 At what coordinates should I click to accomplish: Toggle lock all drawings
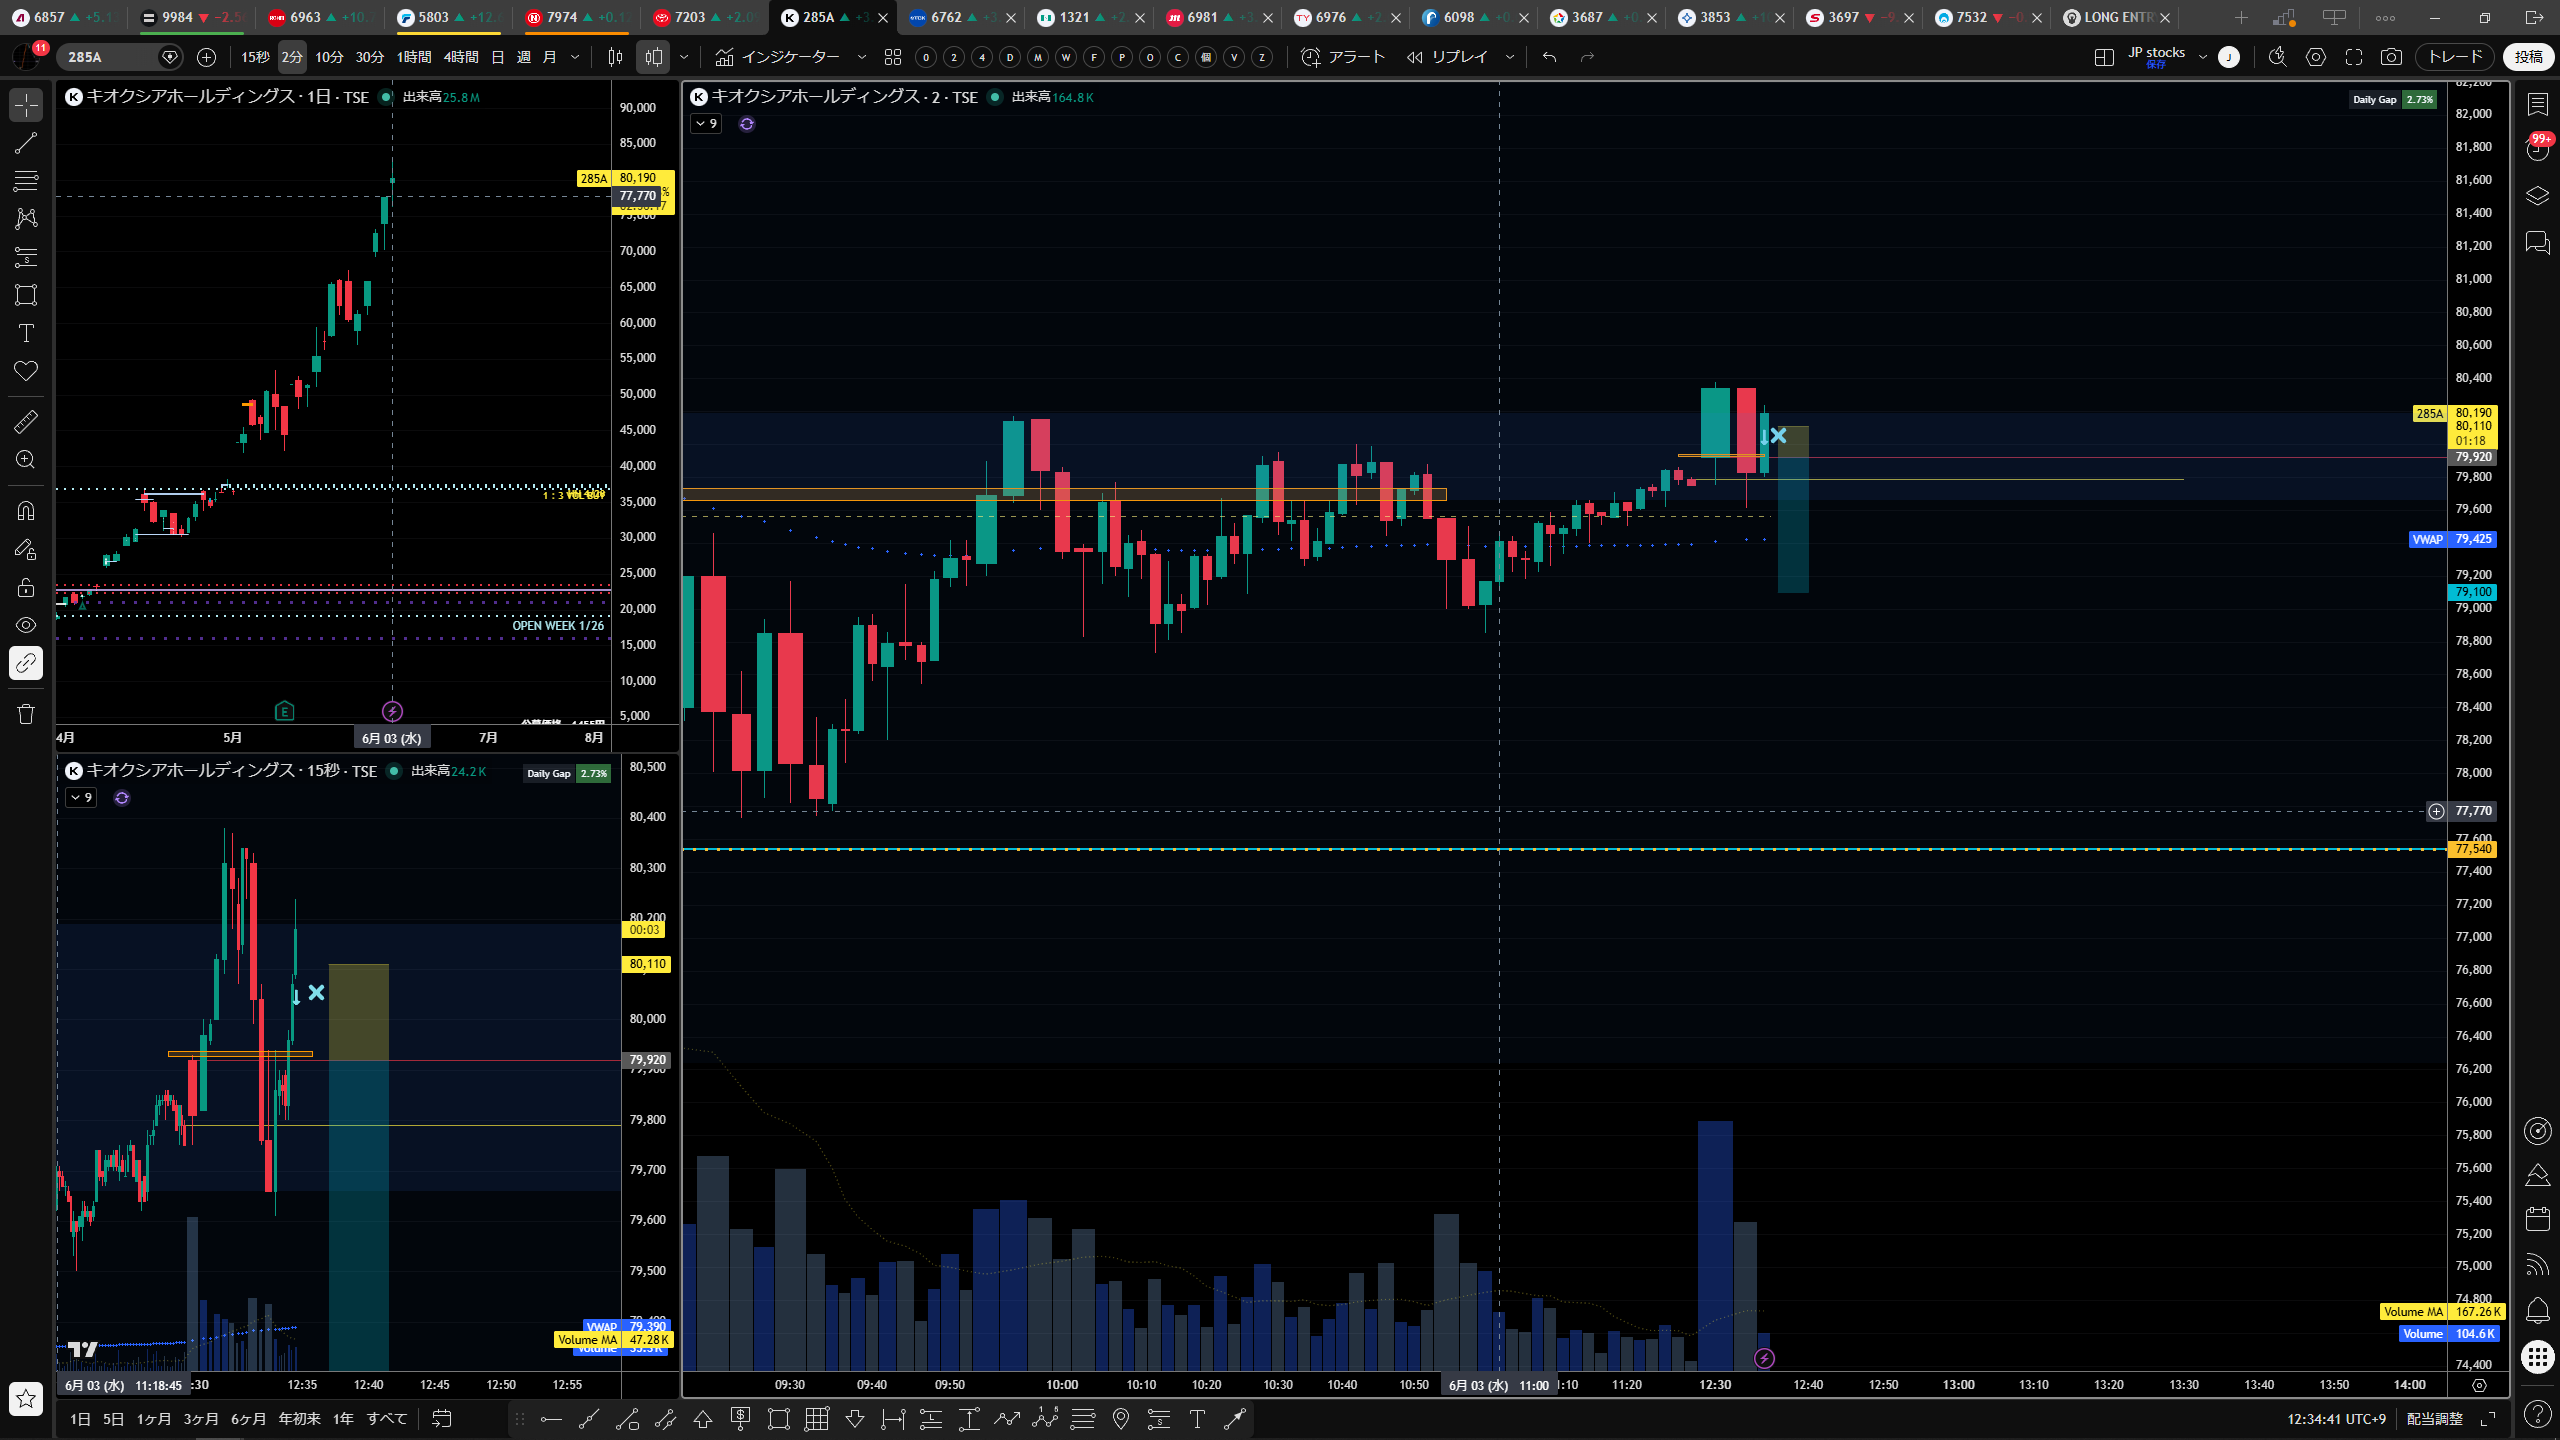(x=26, y=587)
